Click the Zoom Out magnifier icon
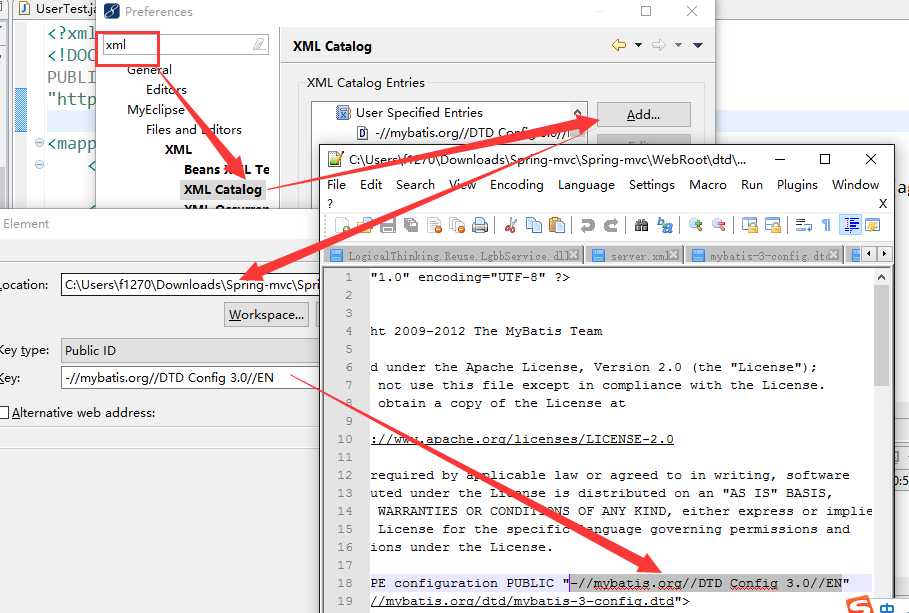 (719, 225)
